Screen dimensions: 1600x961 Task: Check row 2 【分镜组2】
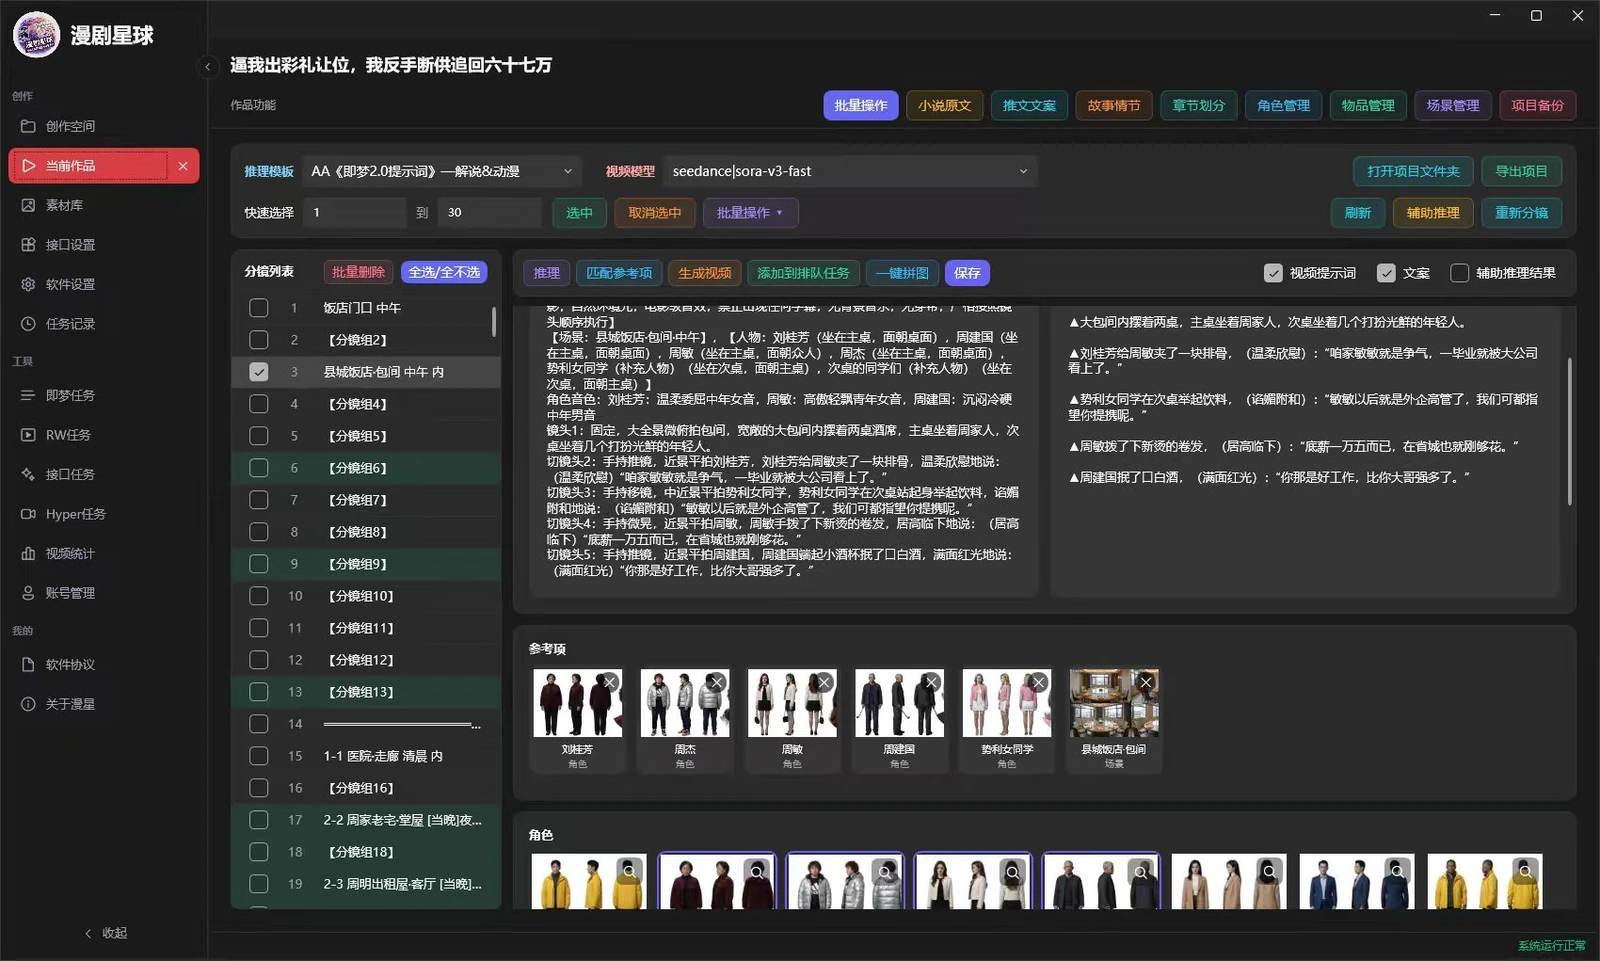259,340
